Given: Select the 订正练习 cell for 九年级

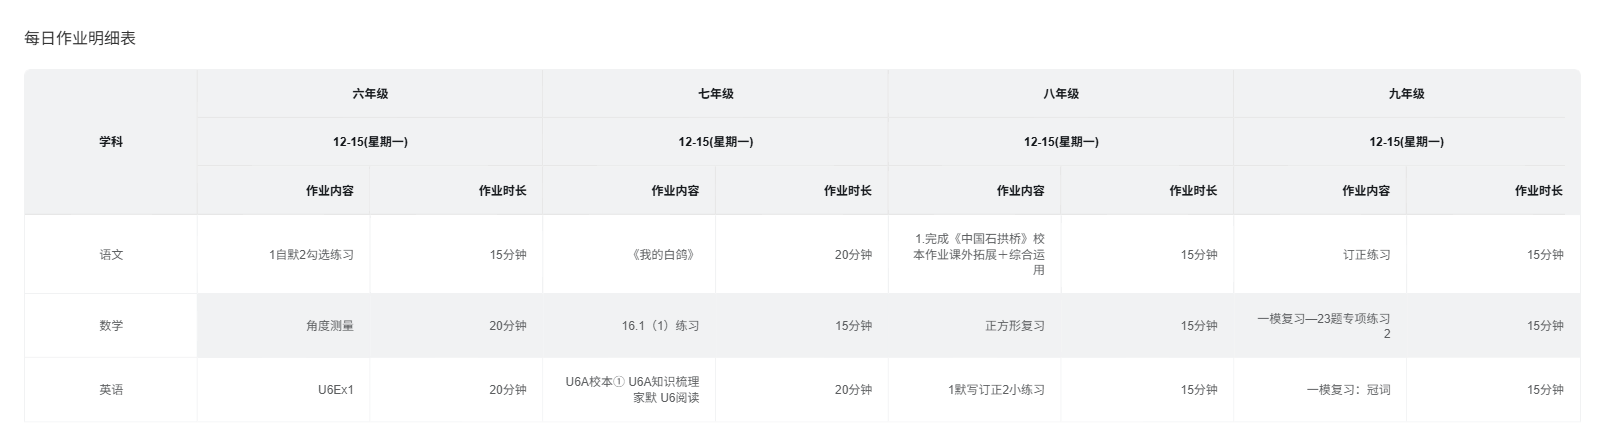Looking at the screenshot, I should (1366, 255).
